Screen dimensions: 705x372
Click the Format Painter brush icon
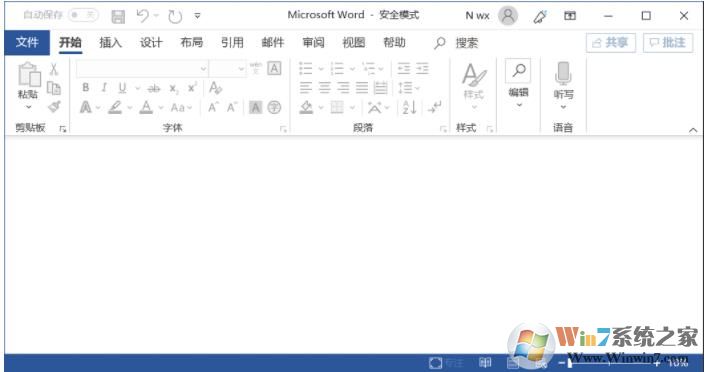[x=54, y=107]
